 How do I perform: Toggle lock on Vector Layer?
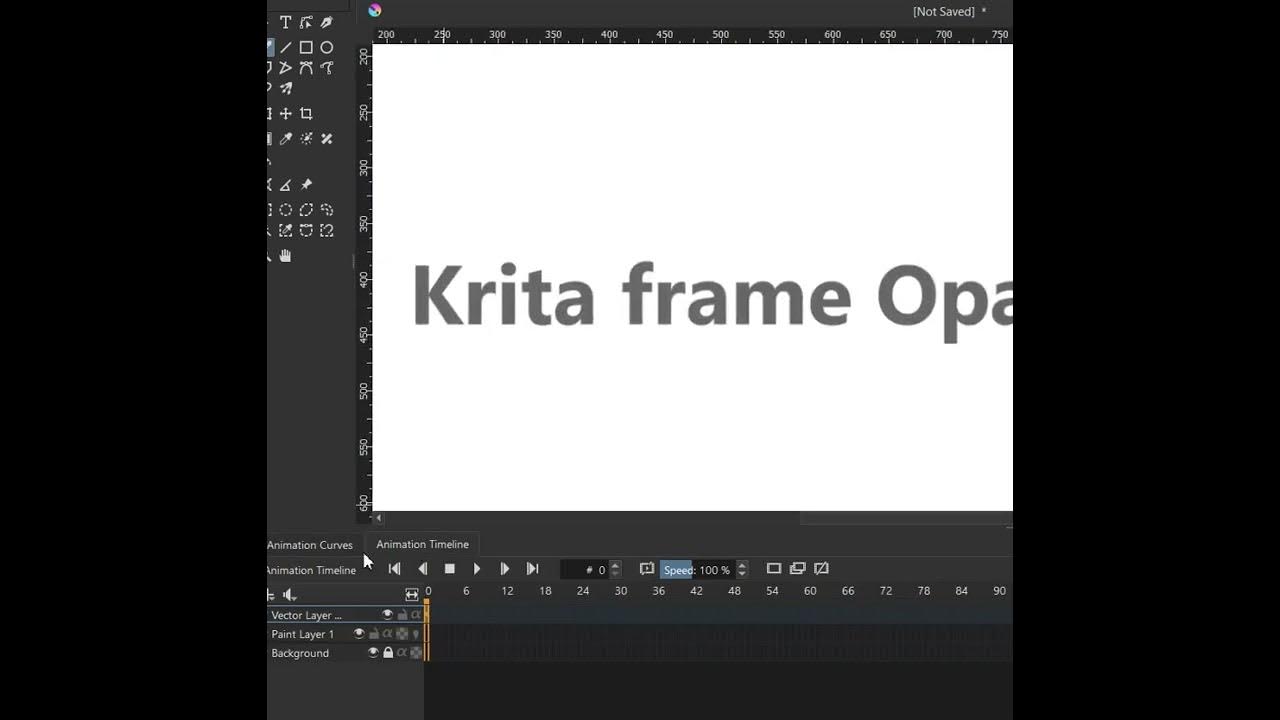click(402, 615)
